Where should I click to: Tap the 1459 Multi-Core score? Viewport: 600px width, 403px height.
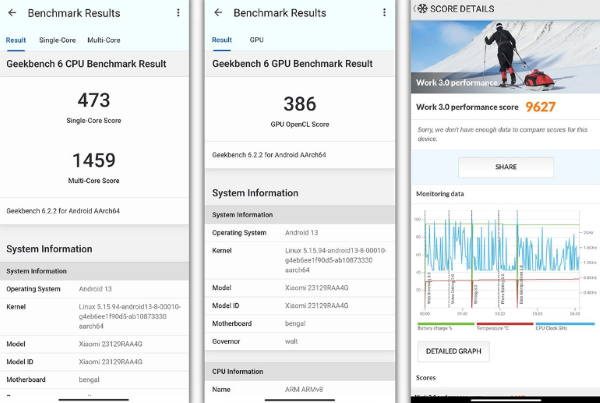94,160
